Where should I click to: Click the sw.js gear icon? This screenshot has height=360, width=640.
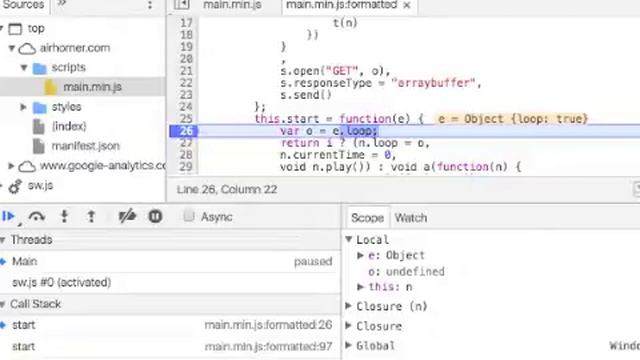pos(16,187)
